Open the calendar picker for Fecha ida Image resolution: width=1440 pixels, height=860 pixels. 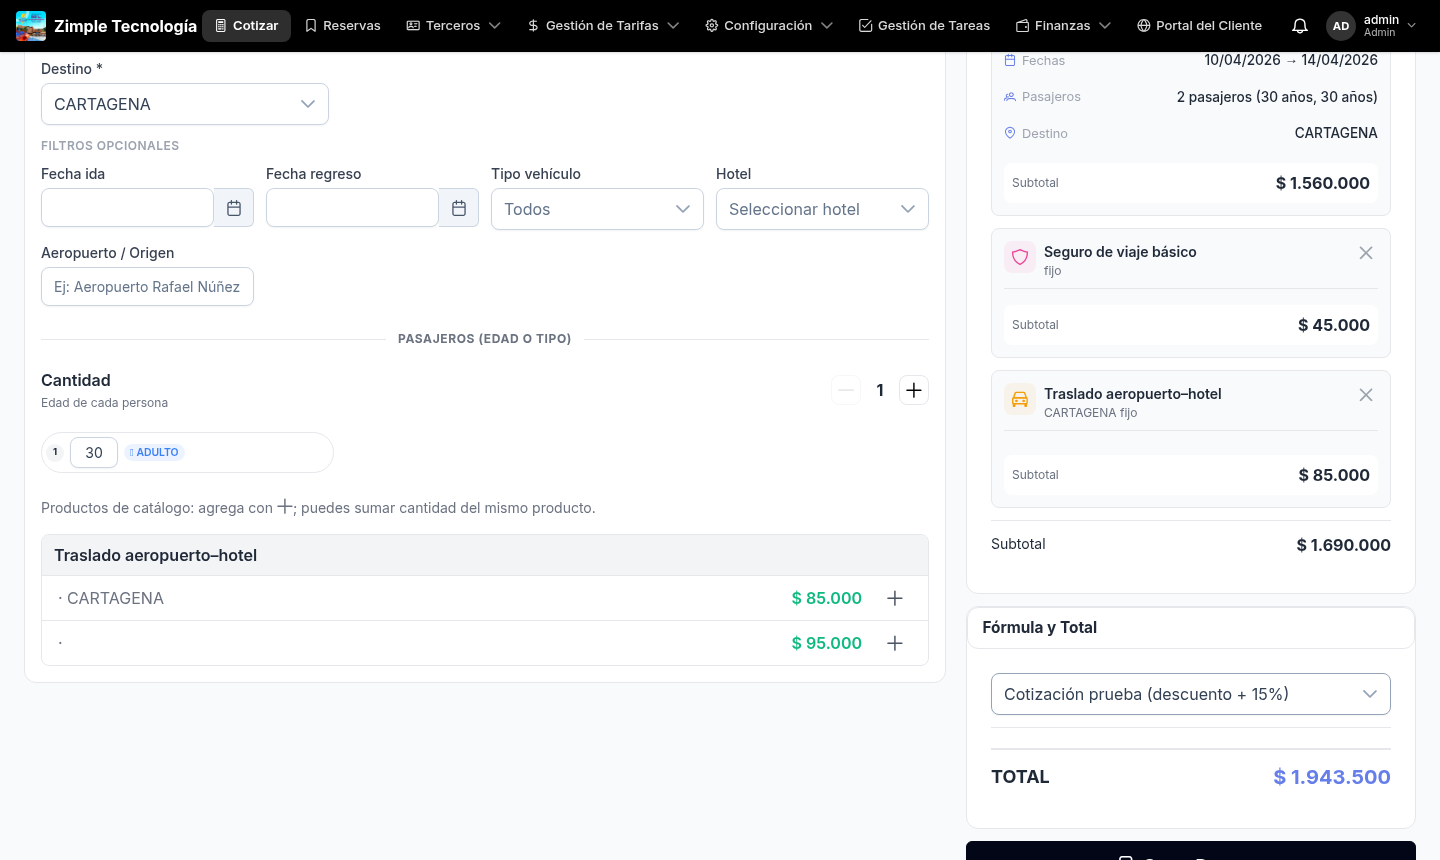pos(233,207)
